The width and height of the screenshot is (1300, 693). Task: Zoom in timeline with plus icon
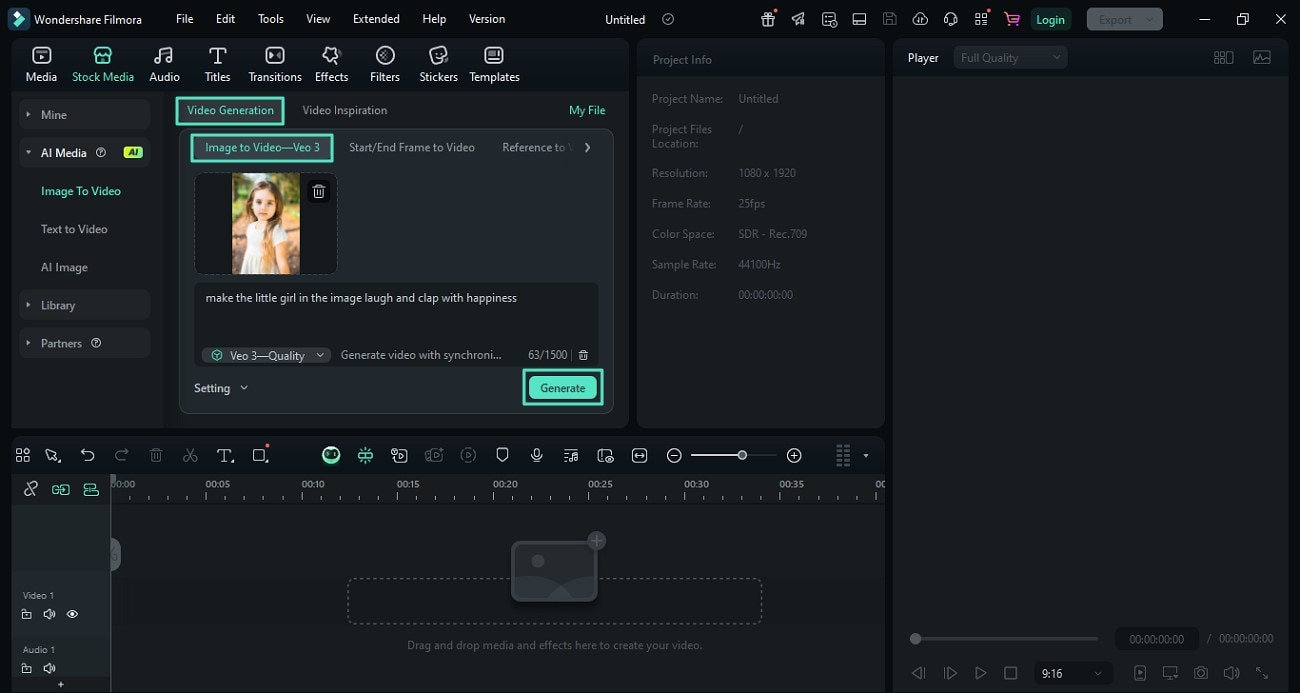tap(794, 455)
